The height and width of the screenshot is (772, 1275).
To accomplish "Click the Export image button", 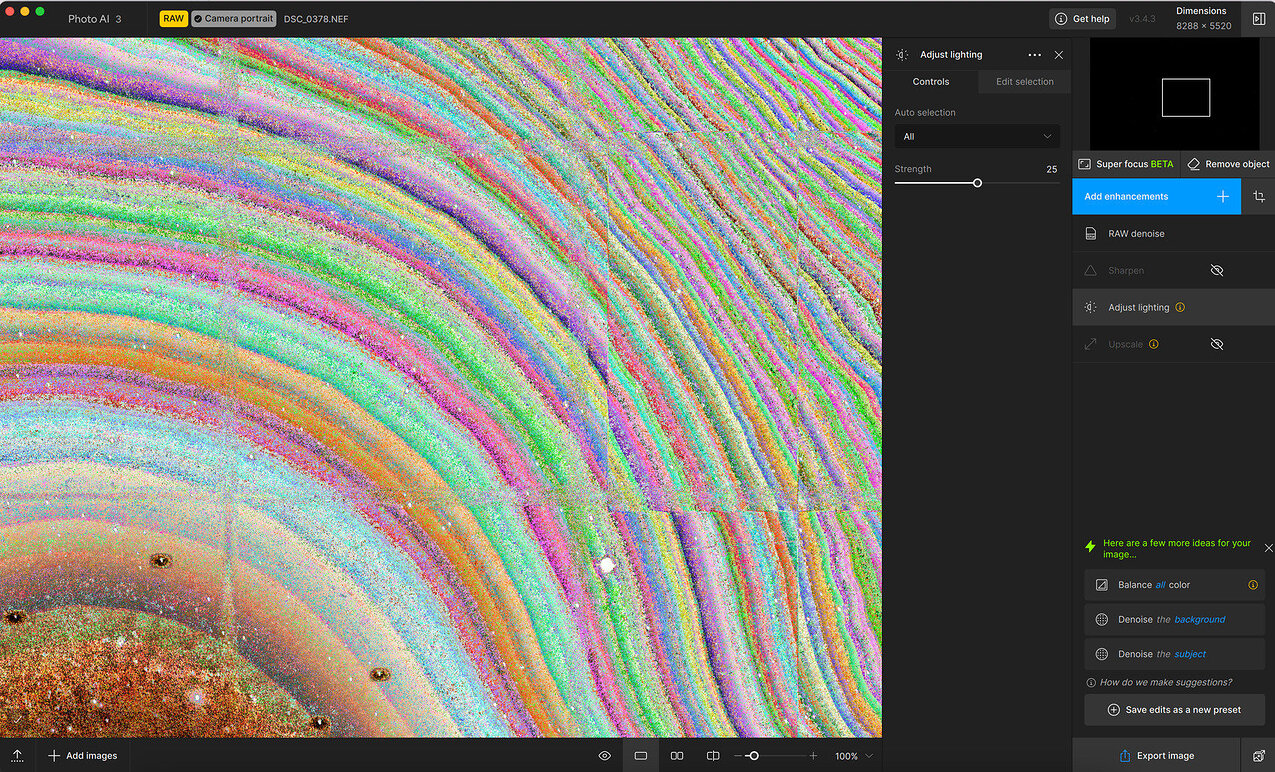I will point(1156,755).
